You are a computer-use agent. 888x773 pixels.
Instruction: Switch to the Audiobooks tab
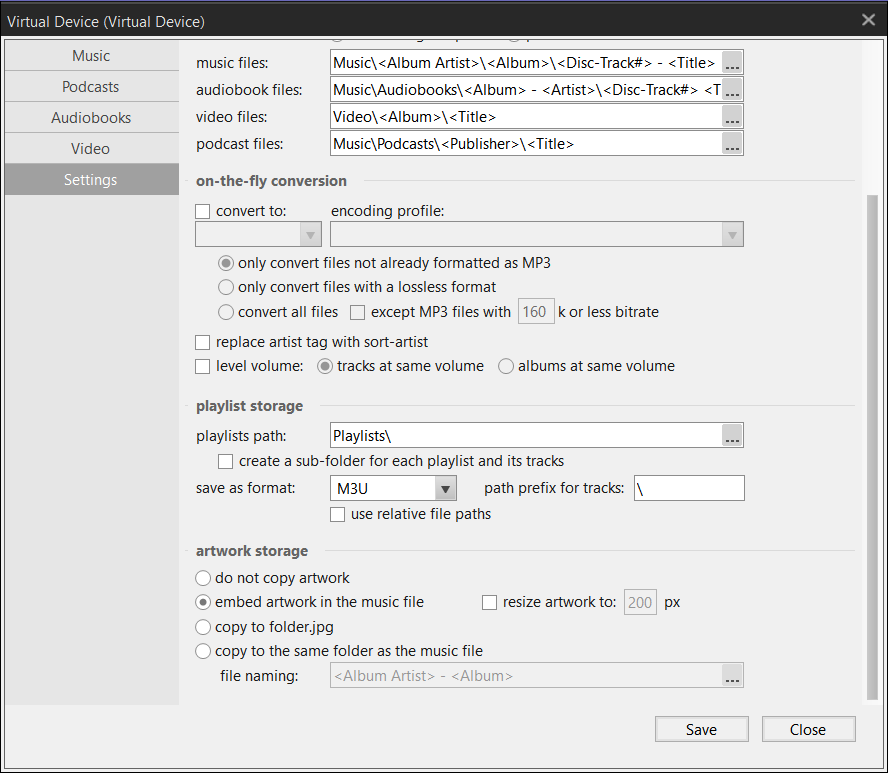point(91,118)
